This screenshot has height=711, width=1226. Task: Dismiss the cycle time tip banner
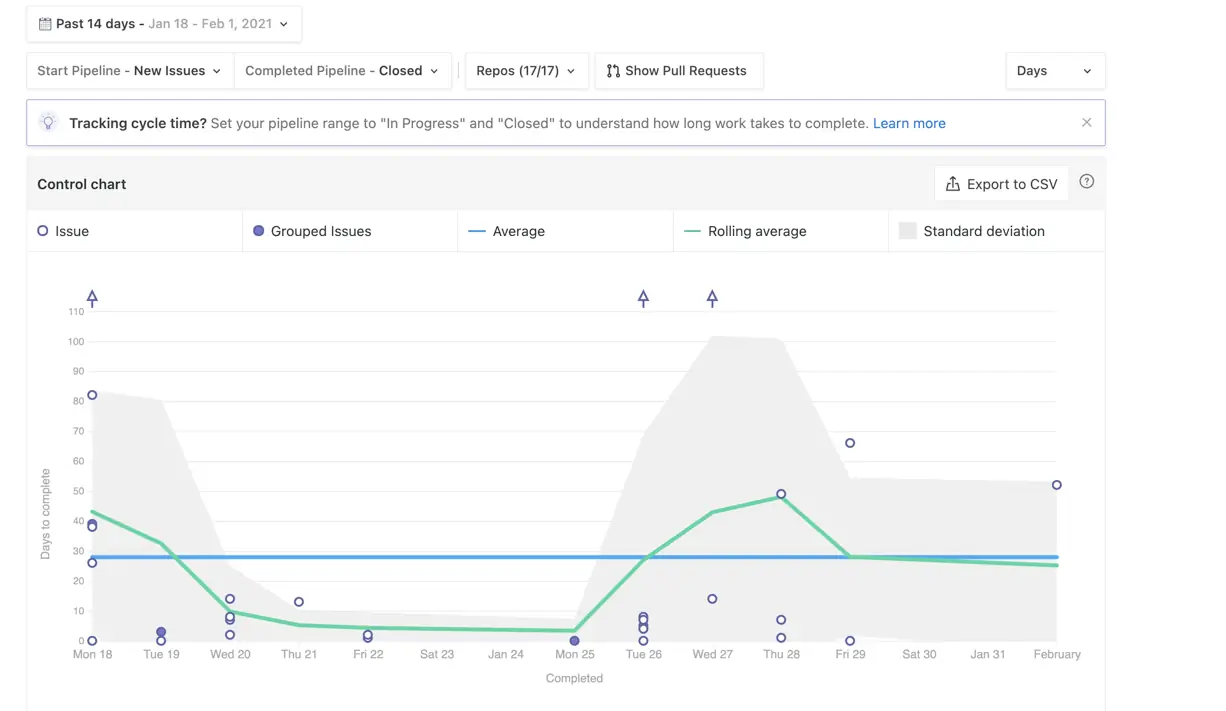point(1087,123)
